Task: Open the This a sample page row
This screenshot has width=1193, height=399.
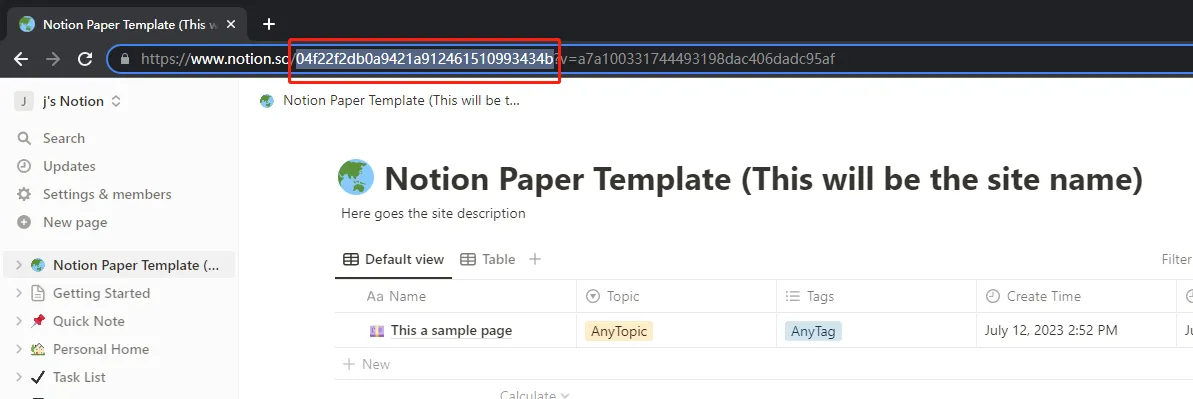Action: pyautogui.click(x=451, y=330)
